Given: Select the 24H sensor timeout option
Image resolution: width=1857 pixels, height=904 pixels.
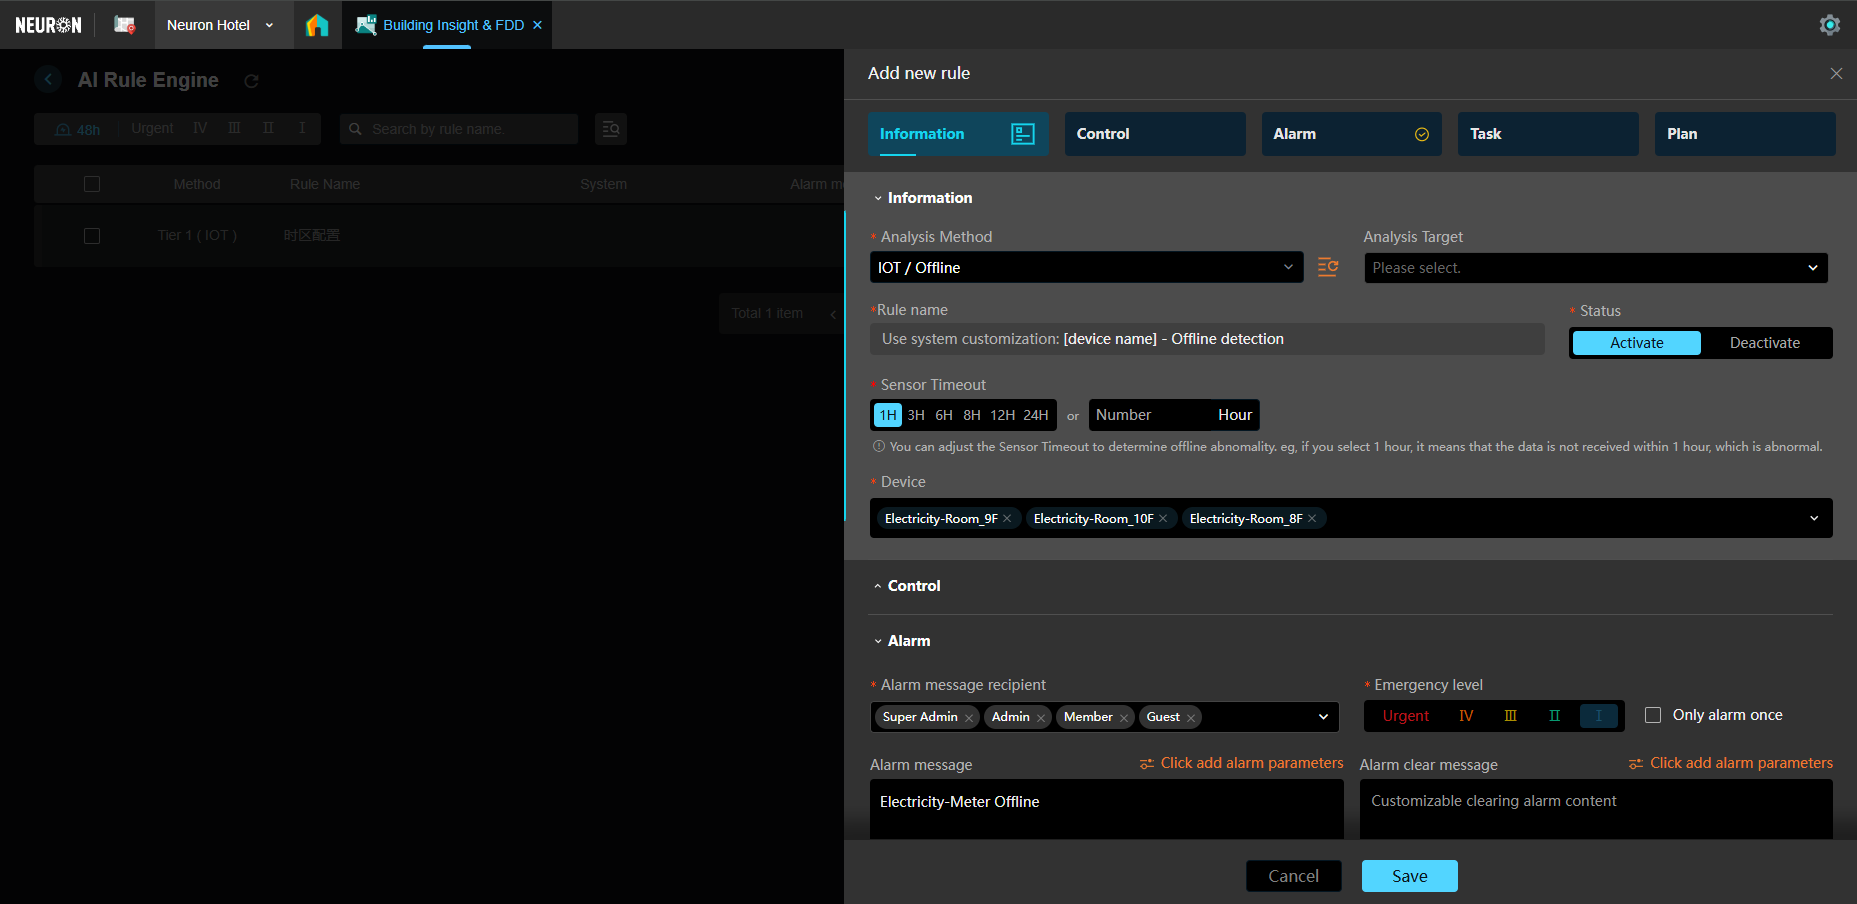Looking at the screenshot, I should [1035, 415].
